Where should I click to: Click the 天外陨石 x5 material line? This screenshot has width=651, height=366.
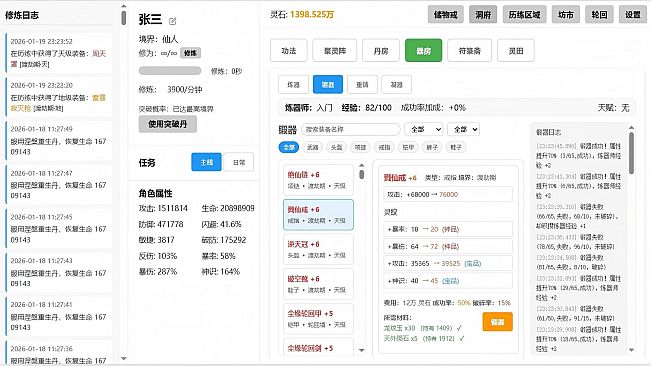click(424, 339)
